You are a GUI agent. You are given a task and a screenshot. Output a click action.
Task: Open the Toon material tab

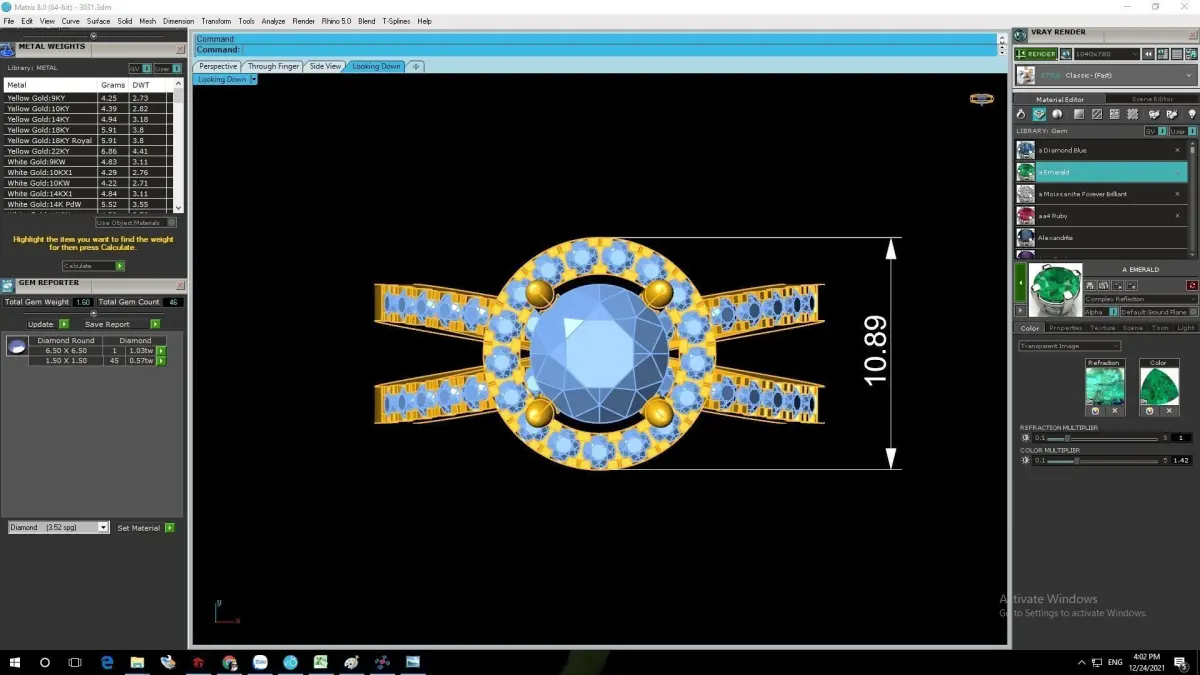tap(1160, 328)
